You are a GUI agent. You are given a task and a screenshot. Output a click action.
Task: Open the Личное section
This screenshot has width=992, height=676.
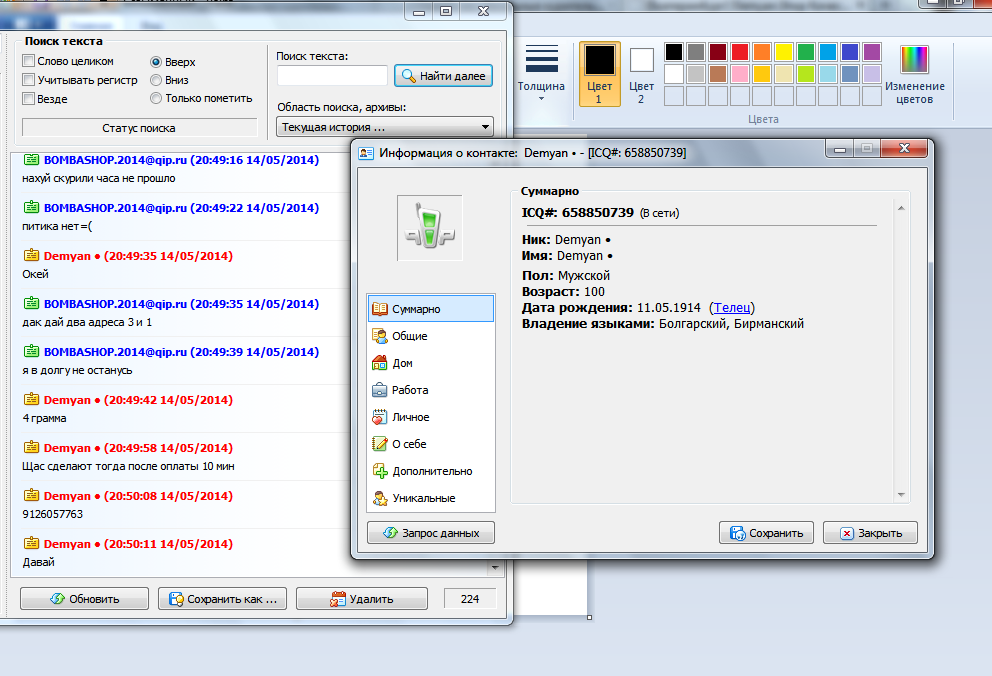pos(430,417)
